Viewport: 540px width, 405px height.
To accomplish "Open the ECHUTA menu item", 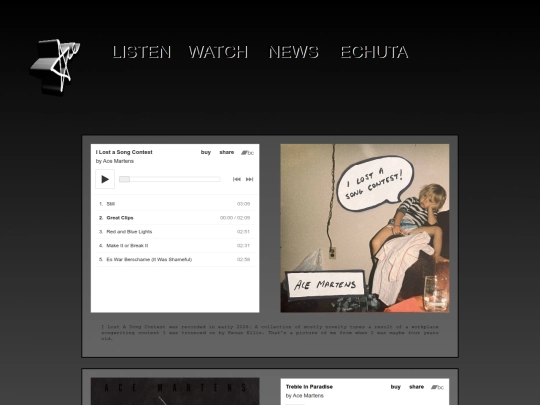I will coord(374,52).
